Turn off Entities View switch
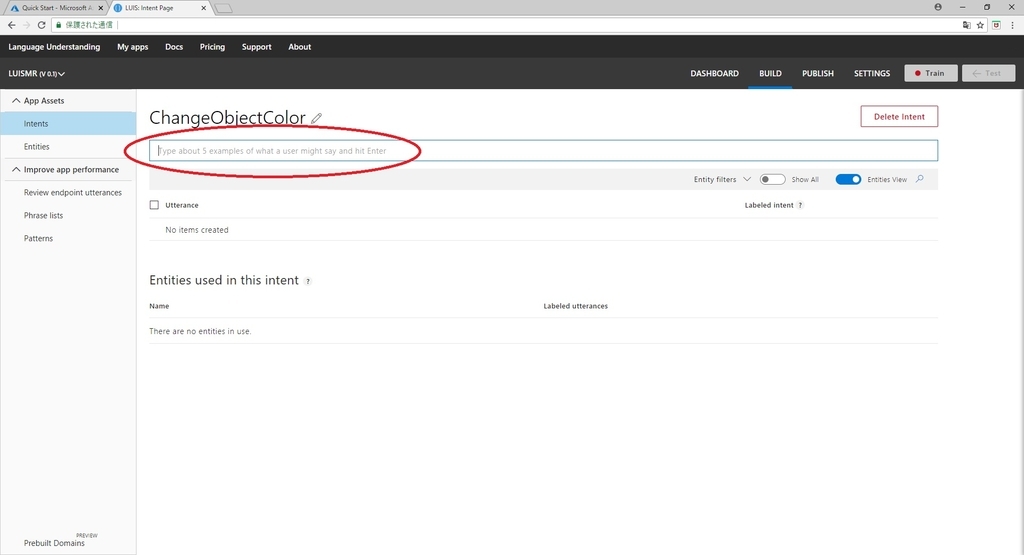This screenshot has height=555, width=1024. click(848, 179)
